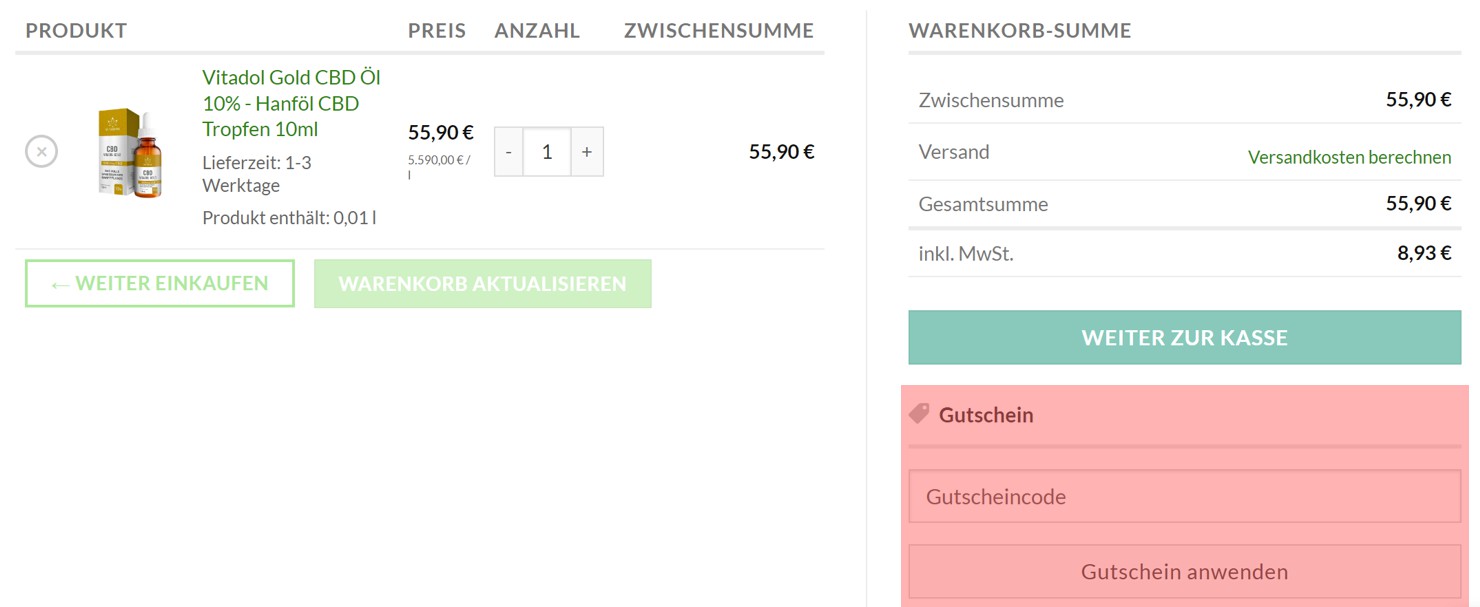The width and height of the screenshot is (1480, 607).
Task: Decrease the quantity with minus button
Action: coord(509,152)
